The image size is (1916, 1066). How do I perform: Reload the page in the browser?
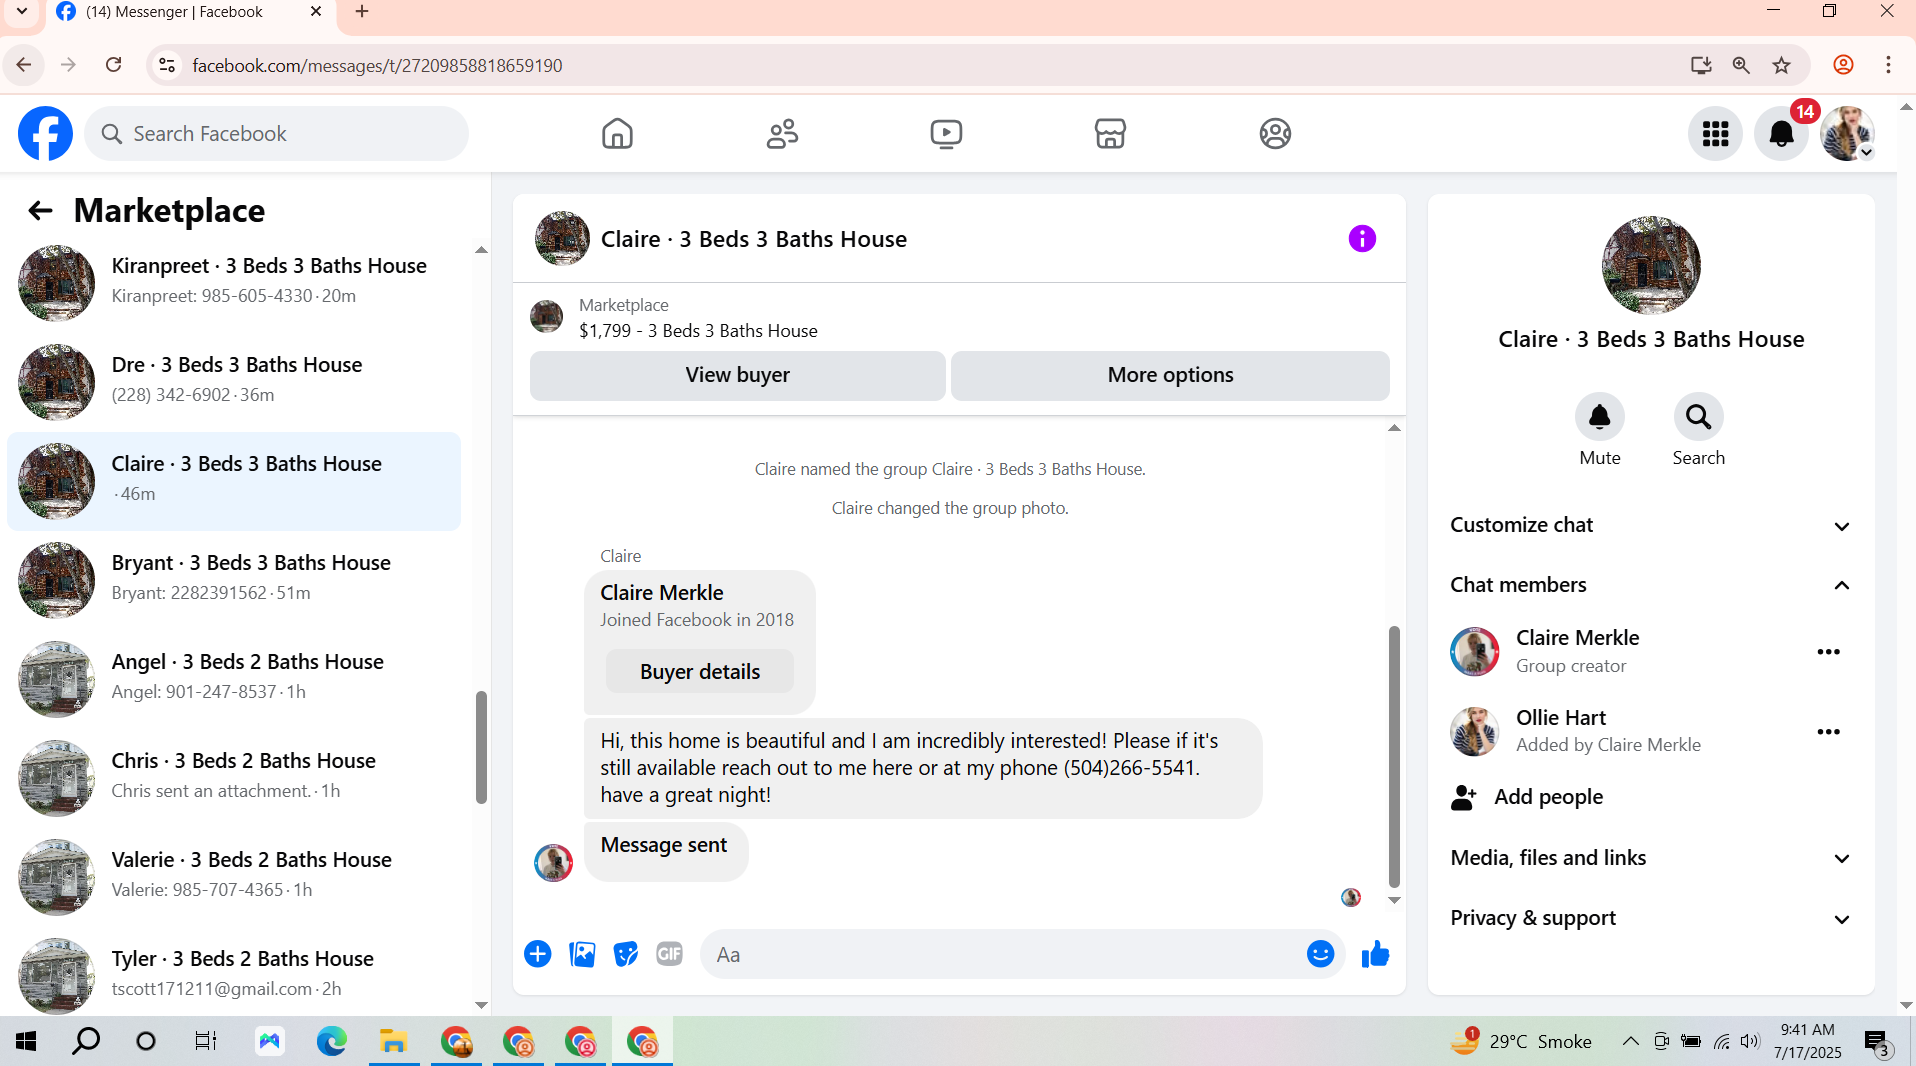click(114, 65)
